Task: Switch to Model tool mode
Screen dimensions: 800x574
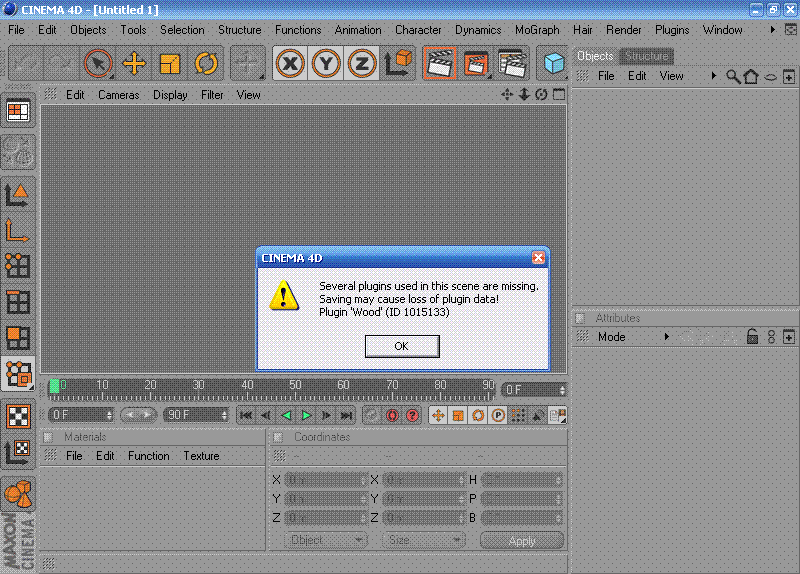Action: click(x=18, y=194)
